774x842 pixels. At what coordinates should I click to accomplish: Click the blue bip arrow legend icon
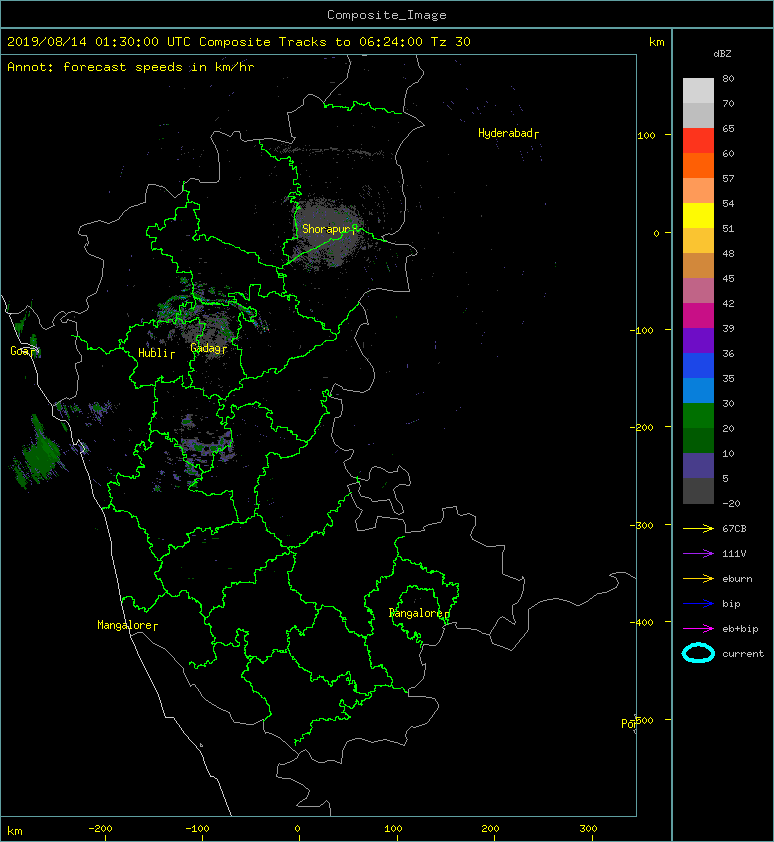click(698, 604)
